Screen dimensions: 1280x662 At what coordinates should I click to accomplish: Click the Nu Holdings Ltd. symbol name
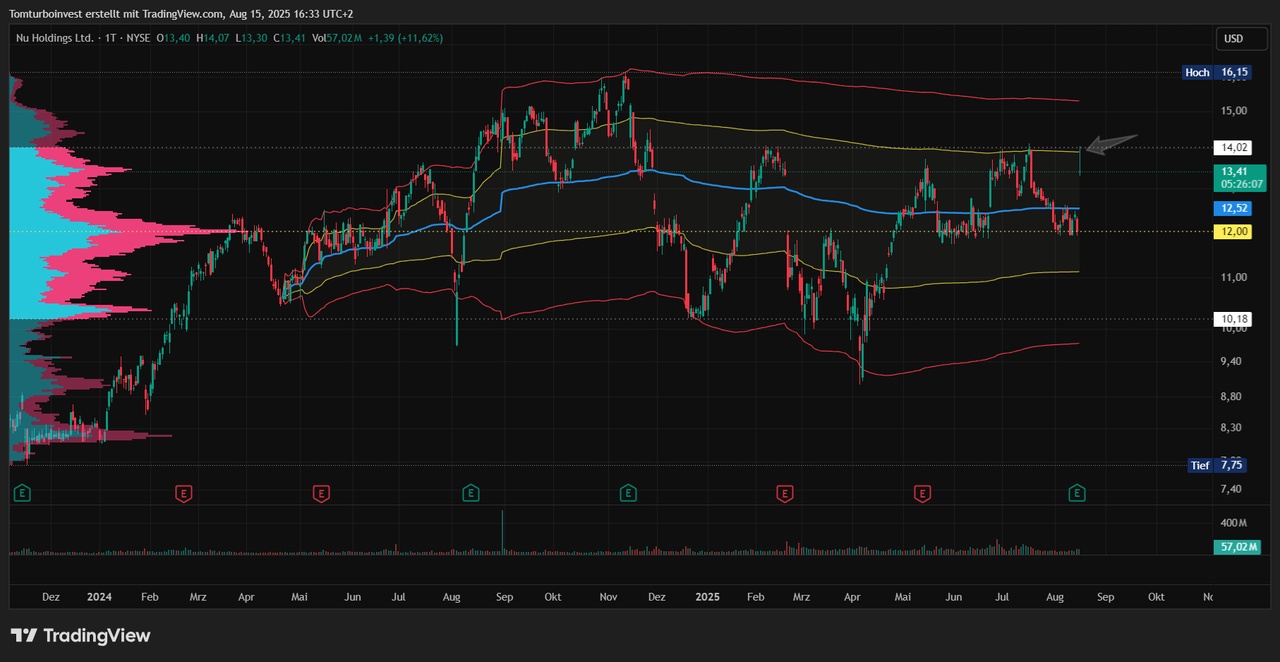click(x=56, y=38)
